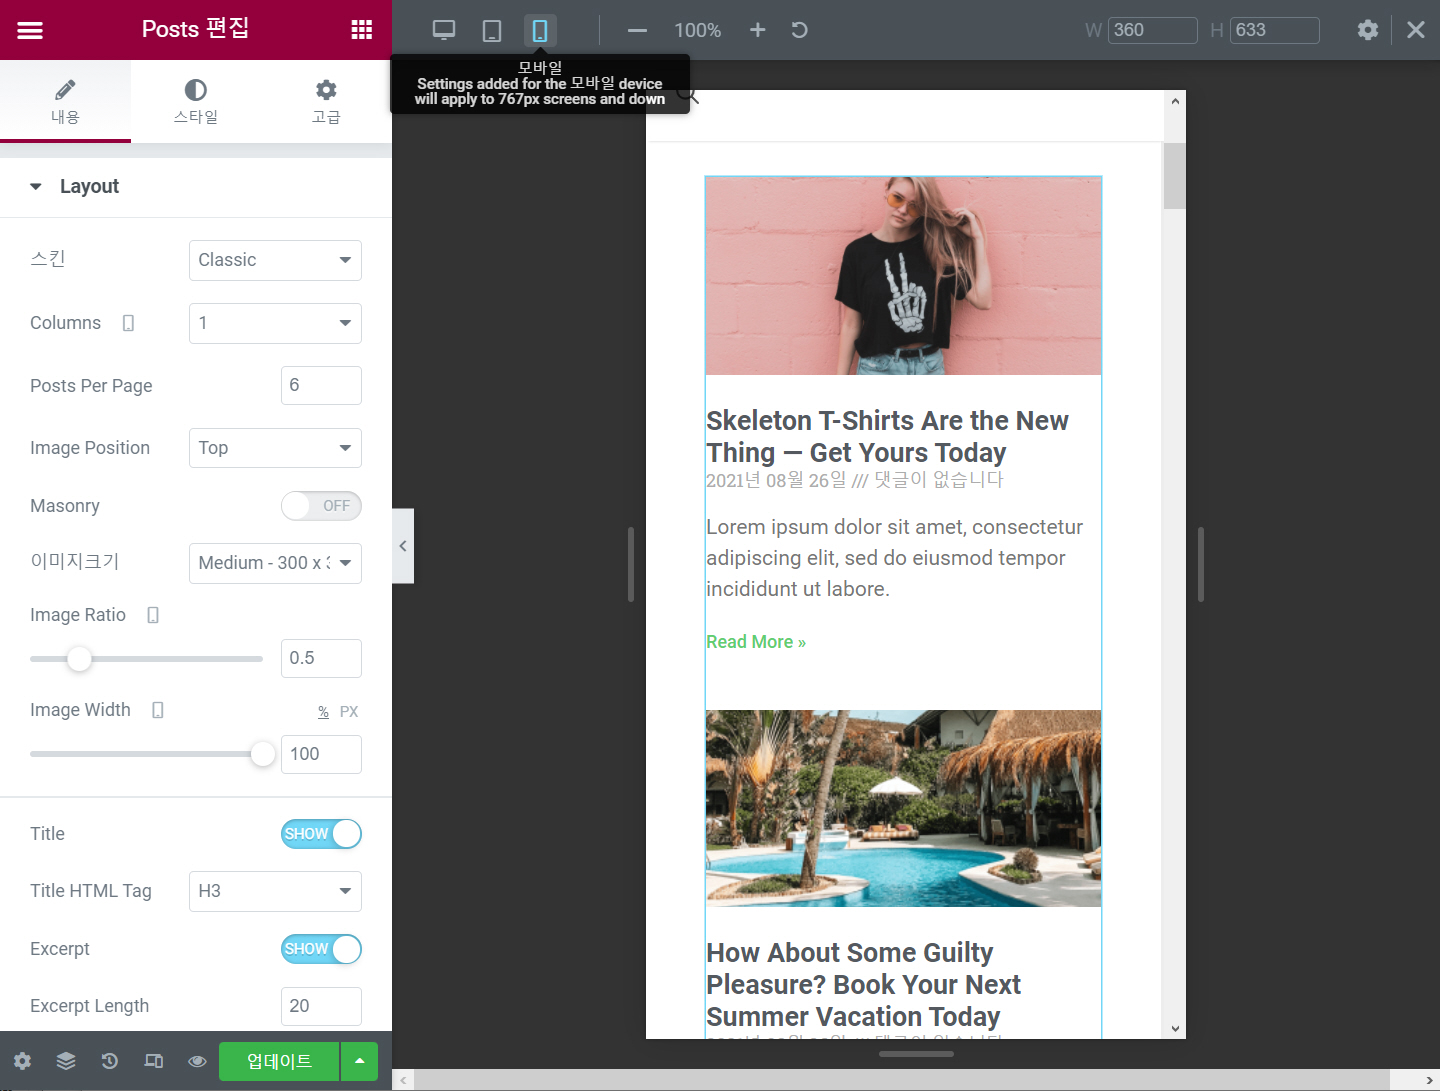The image size is (1440, 1091).
Task: Click the 2021년 08월 26일 post date text
Action: [x=776, y=480]
